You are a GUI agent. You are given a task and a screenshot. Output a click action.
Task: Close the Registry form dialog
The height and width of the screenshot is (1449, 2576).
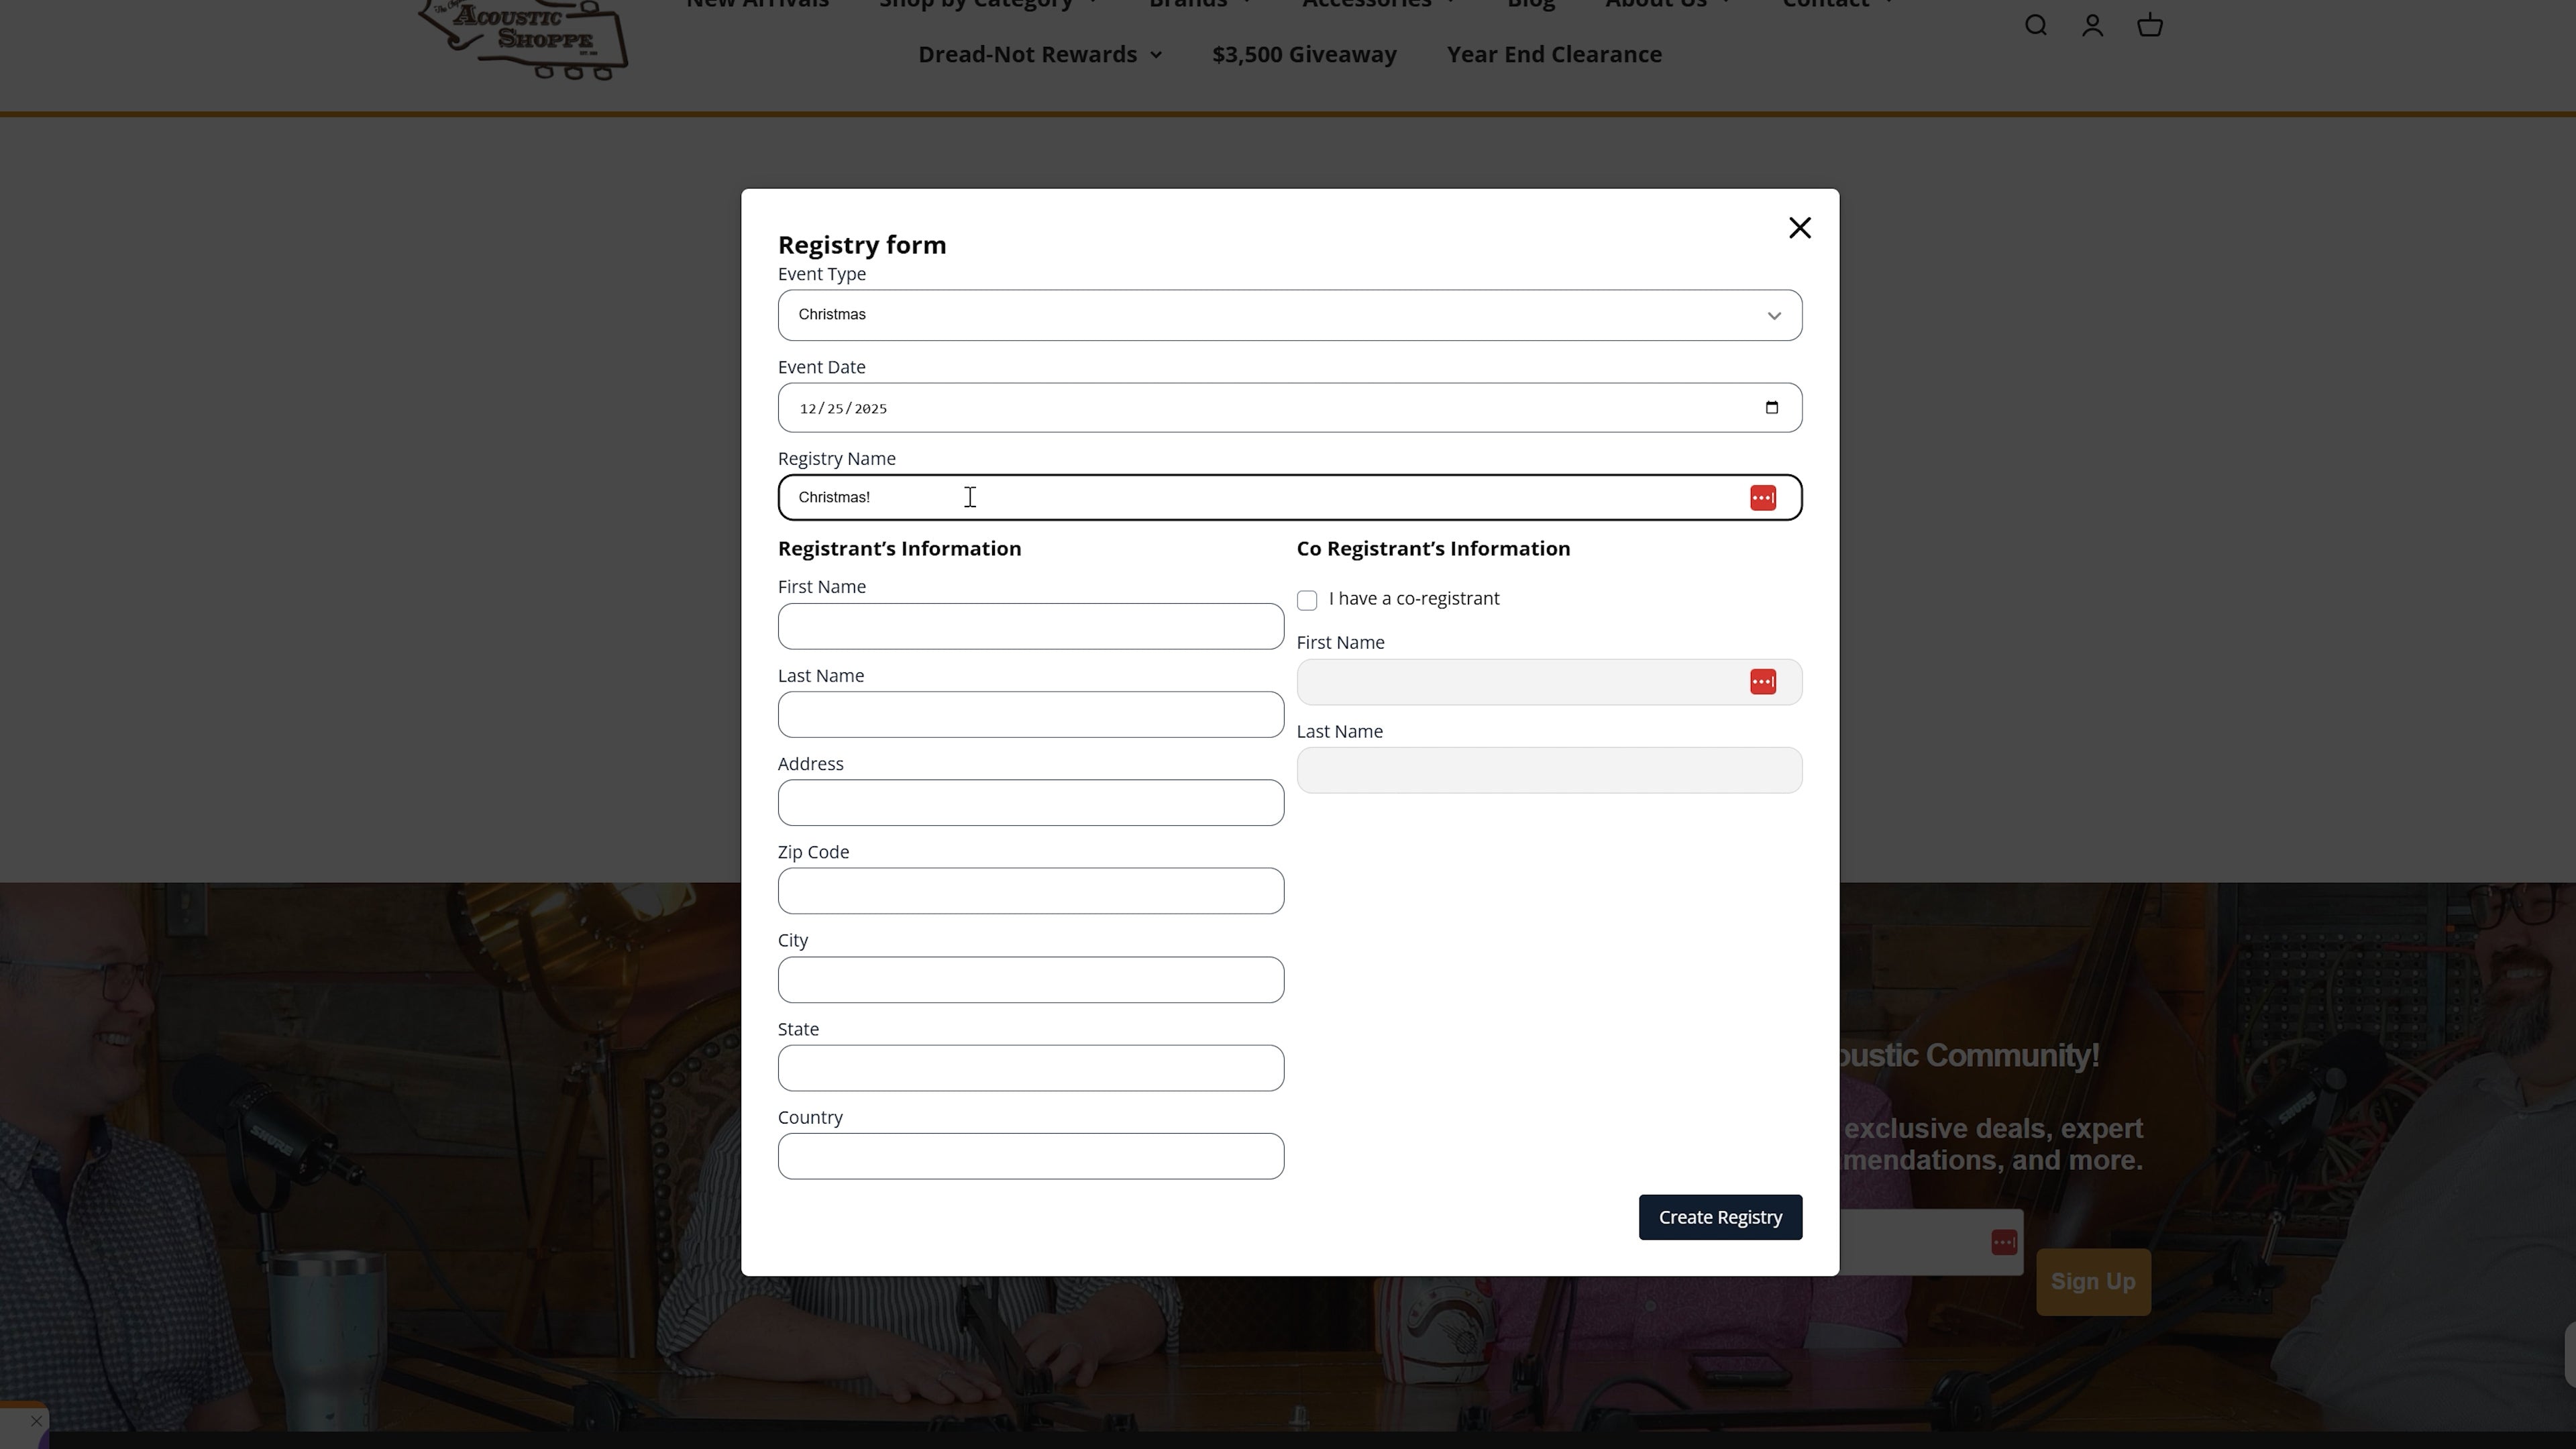[1799, 228]
